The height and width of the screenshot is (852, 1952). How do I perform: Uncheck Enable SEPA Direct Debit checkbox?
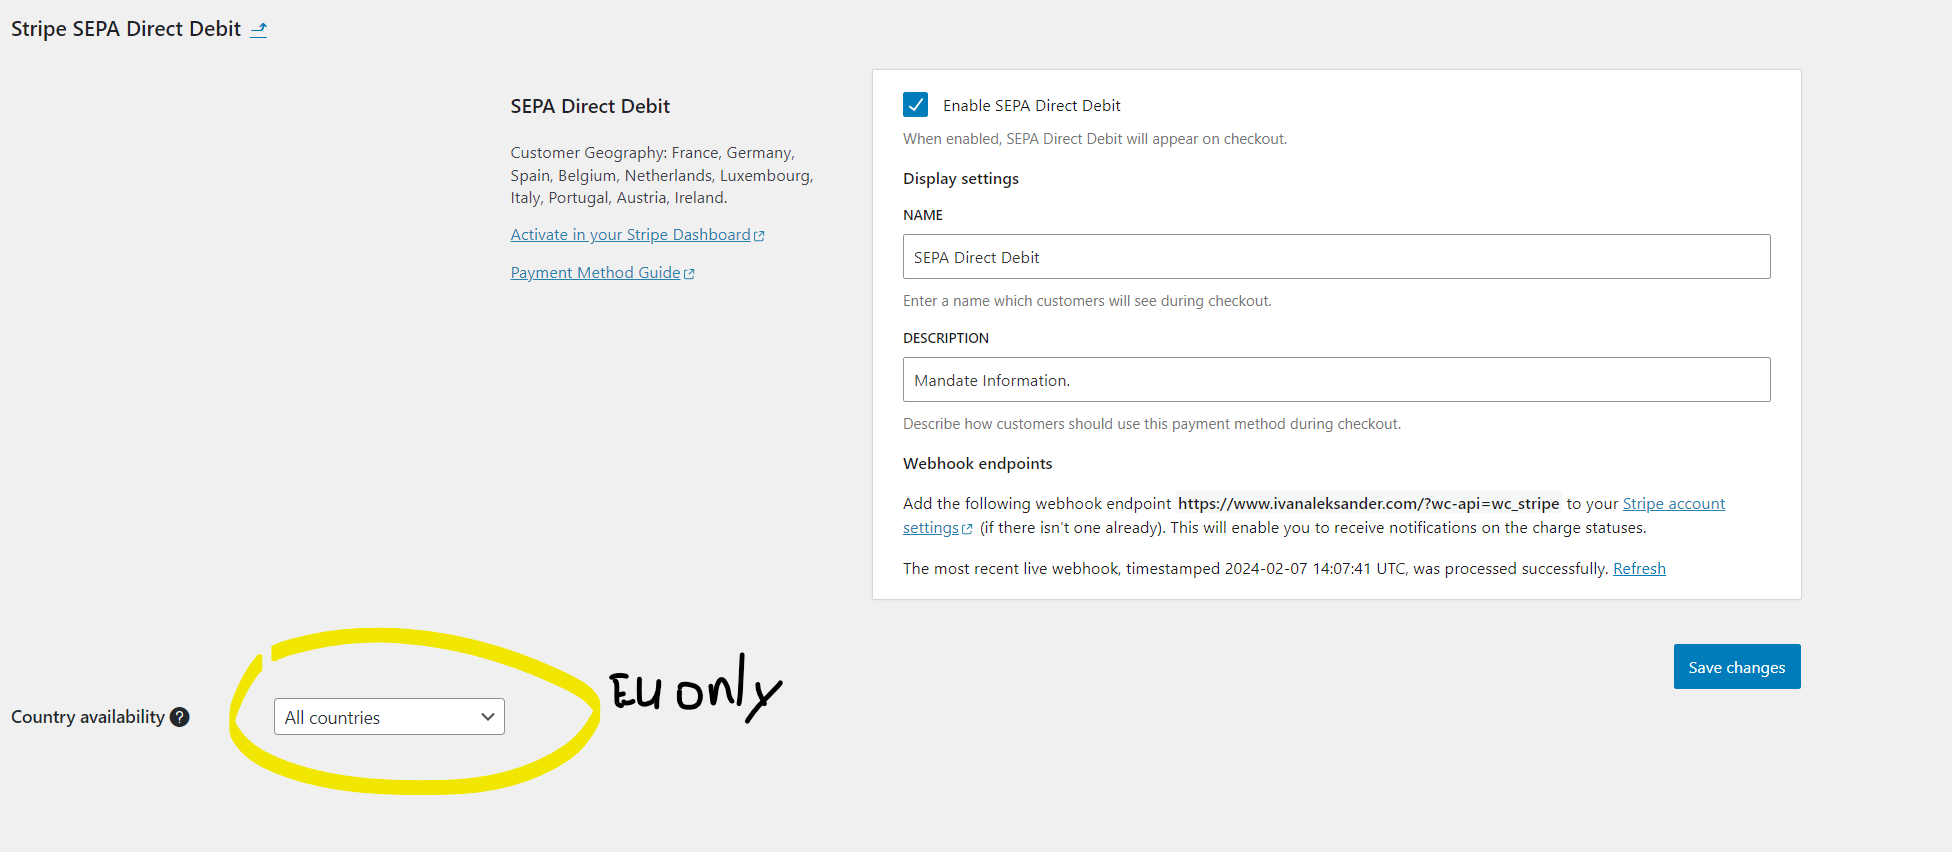pos(915,105)
